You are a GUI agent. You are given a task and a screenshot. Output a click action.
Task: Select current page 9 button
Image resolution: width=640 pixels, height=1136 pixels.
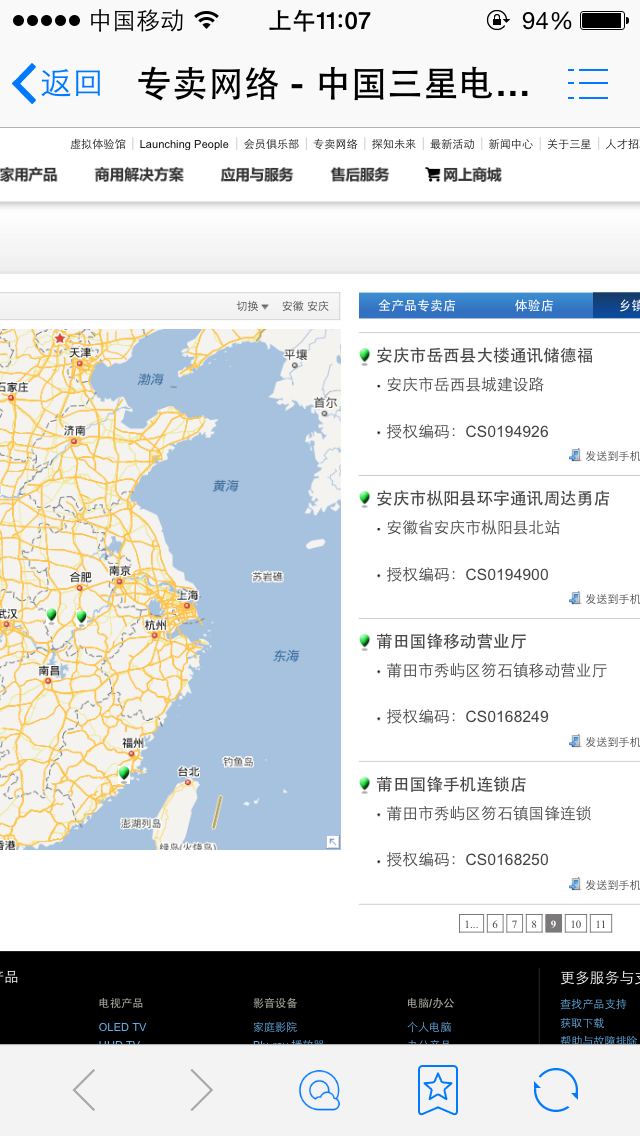554,924
